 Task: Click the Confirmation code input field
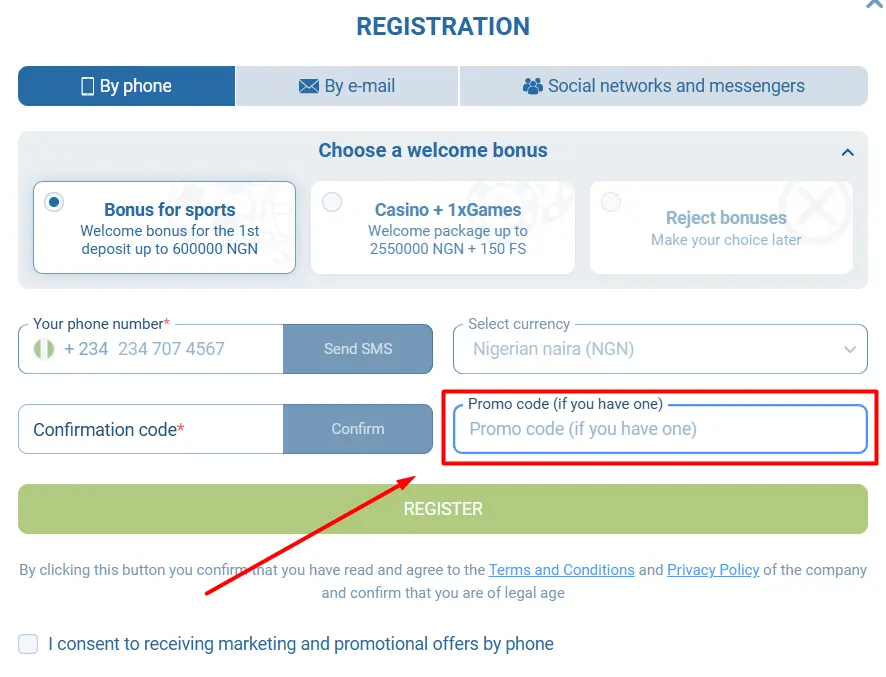point(150,430)
